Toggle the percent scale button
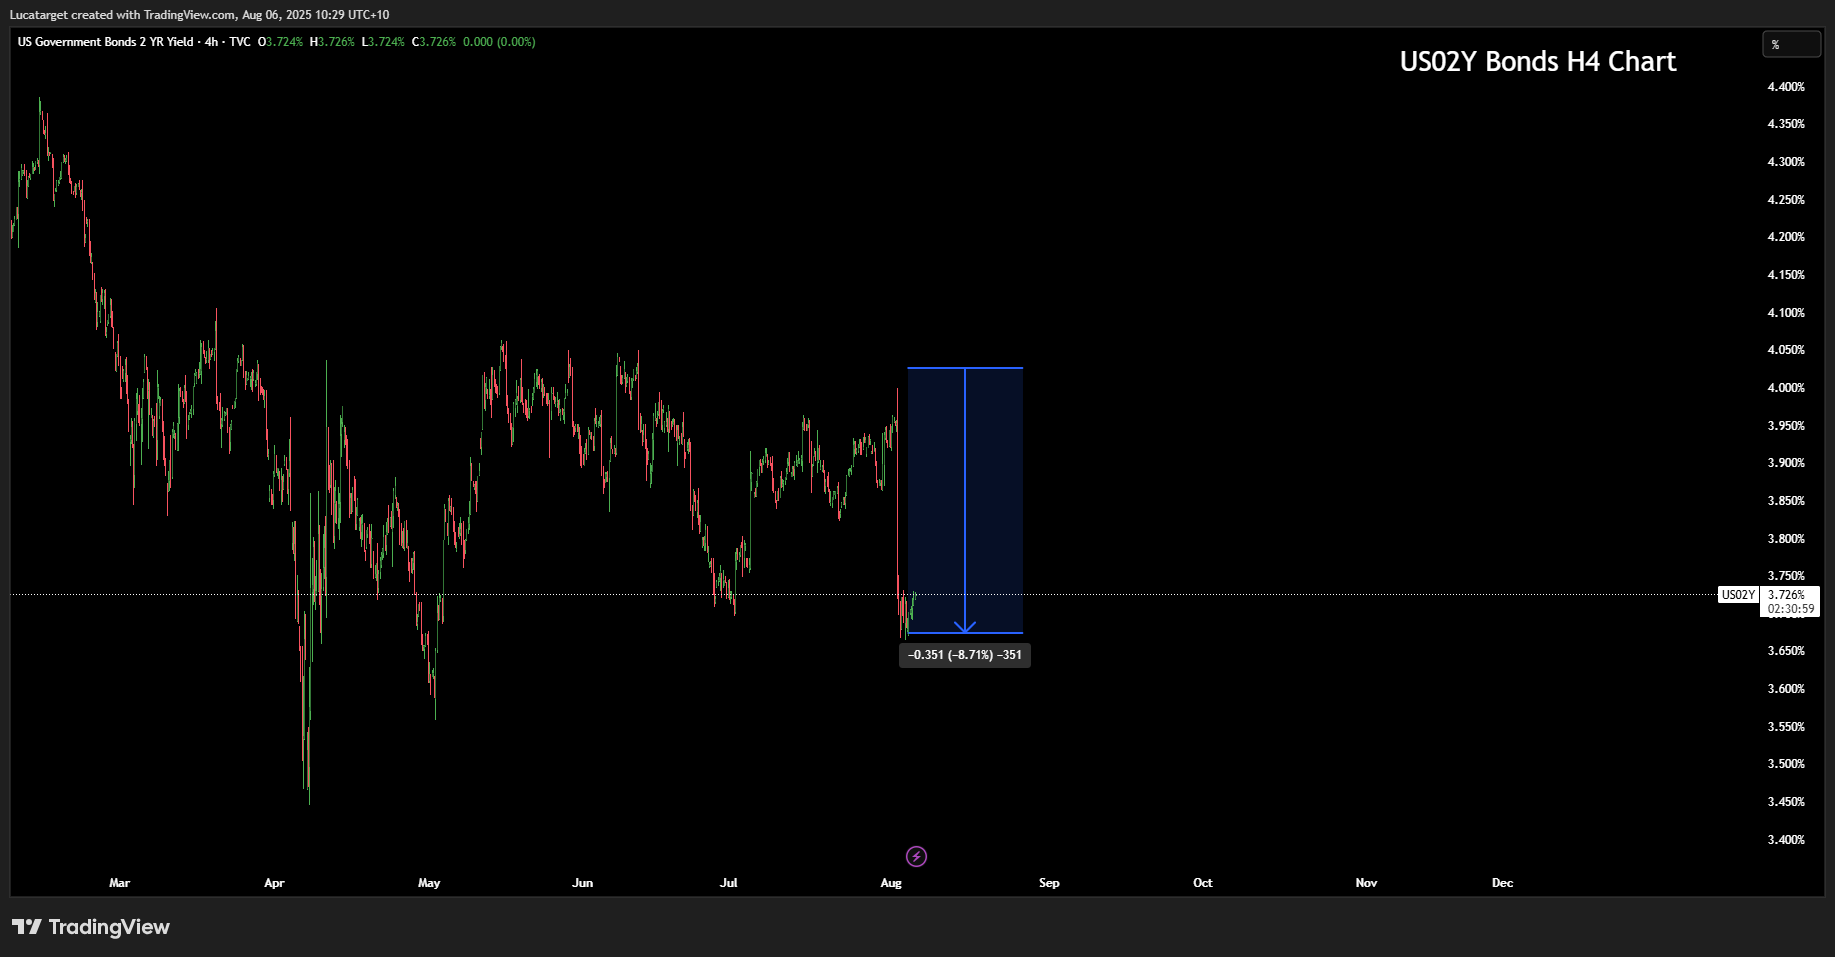This screenshot has height=957, width=1835. [1789, 45]
